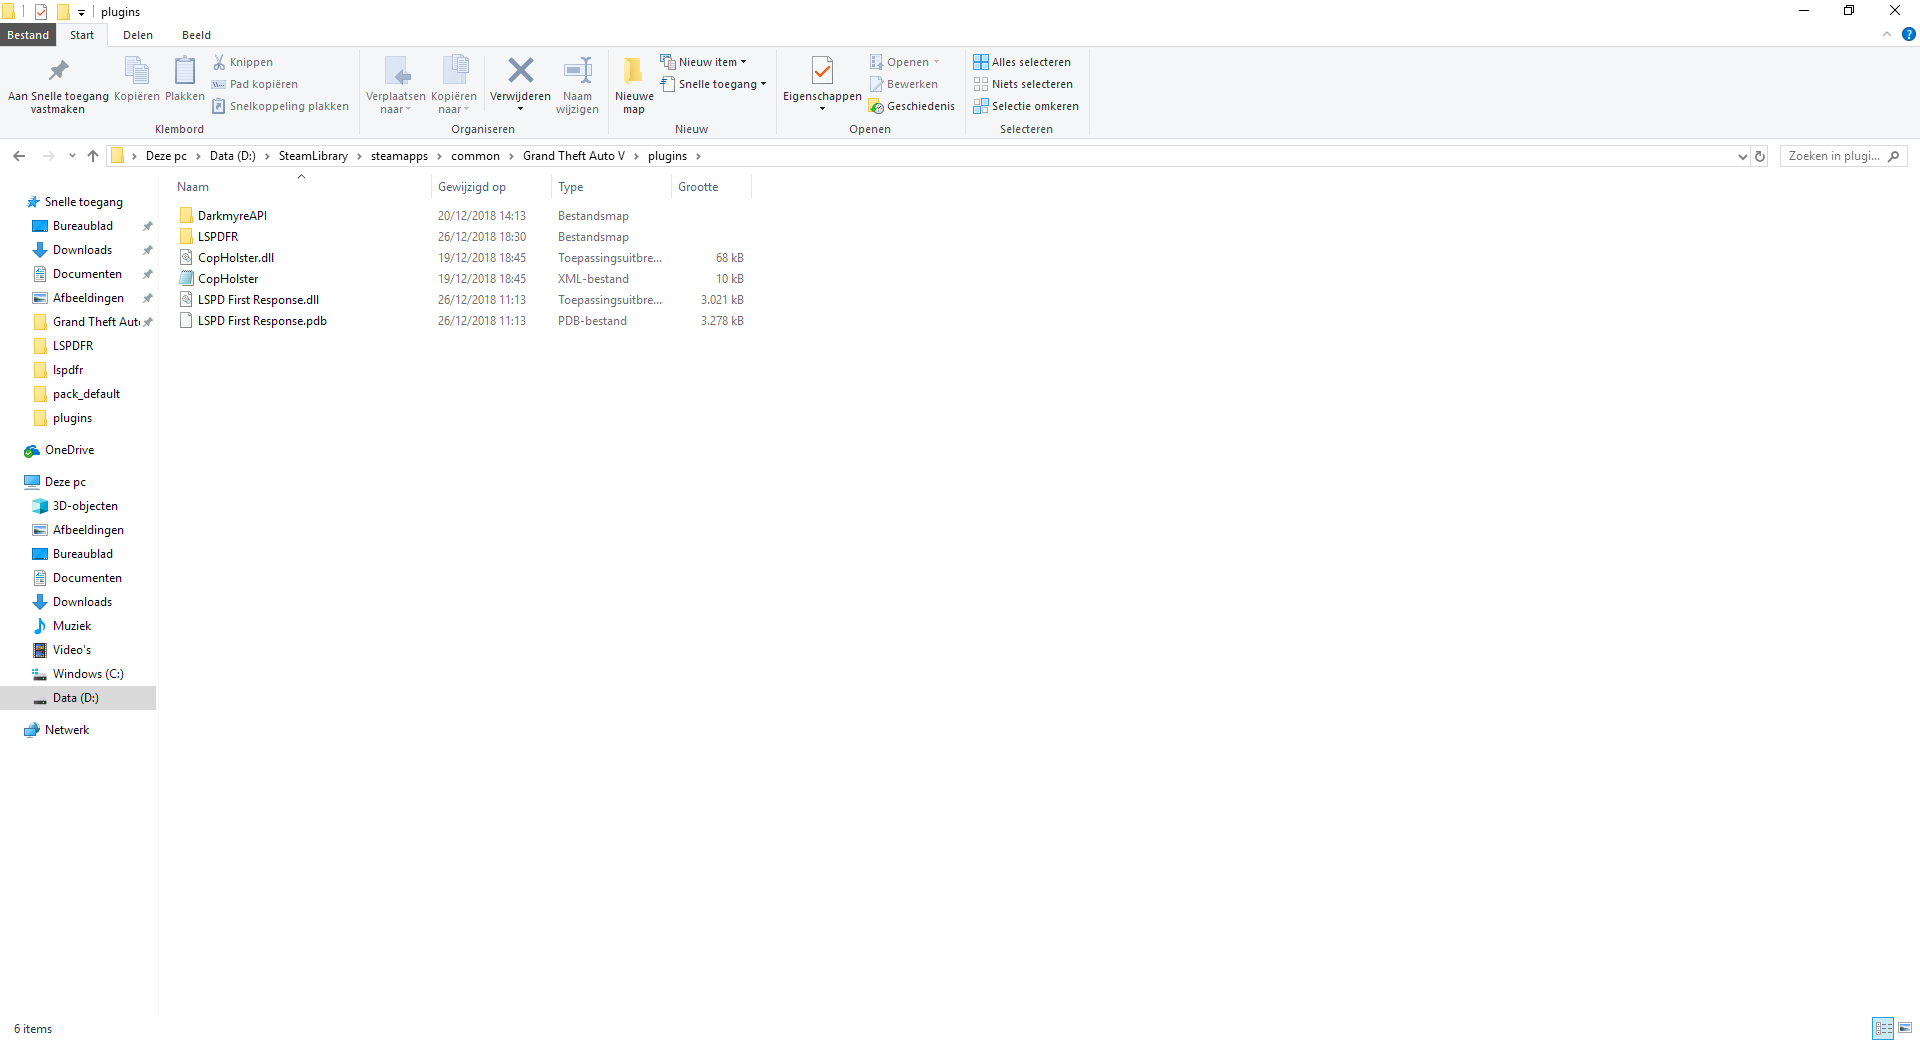
Task: Open the address bar history dropdown
Action: click(1742, 156)
